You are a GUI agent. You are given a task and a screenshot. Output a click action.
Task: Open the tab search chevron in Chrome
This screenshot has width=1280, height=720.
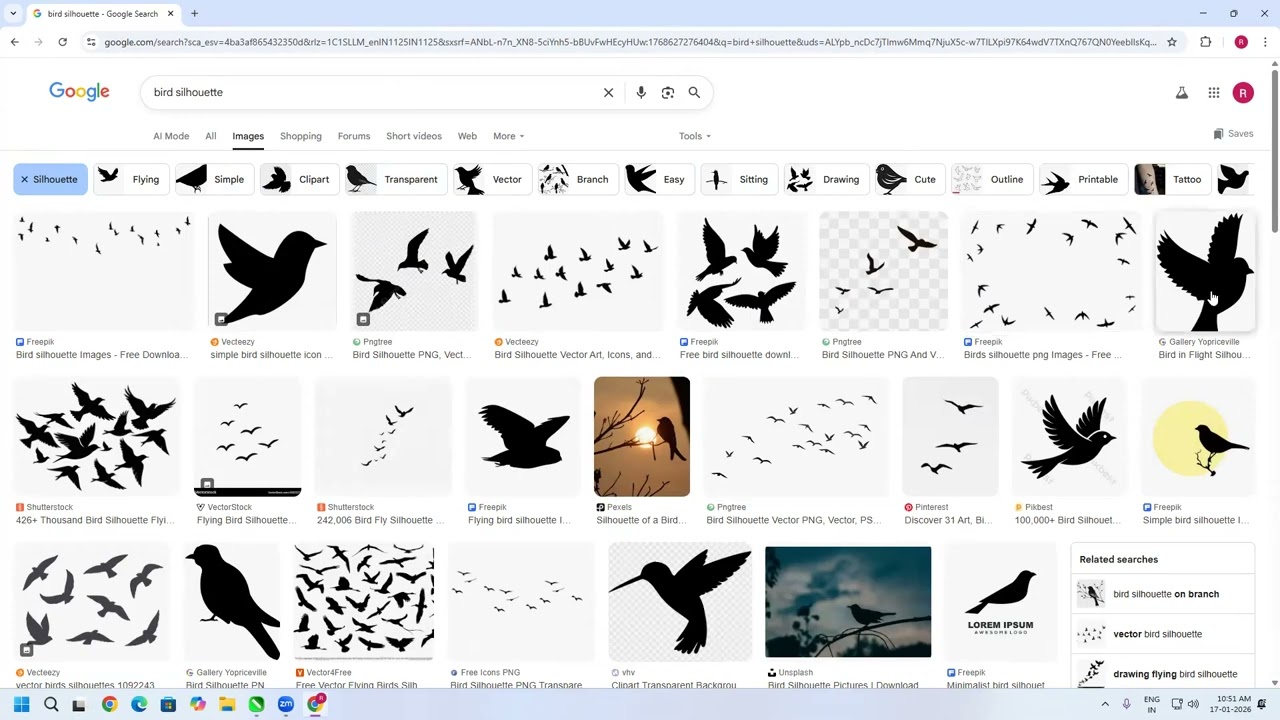click(12, 14)
